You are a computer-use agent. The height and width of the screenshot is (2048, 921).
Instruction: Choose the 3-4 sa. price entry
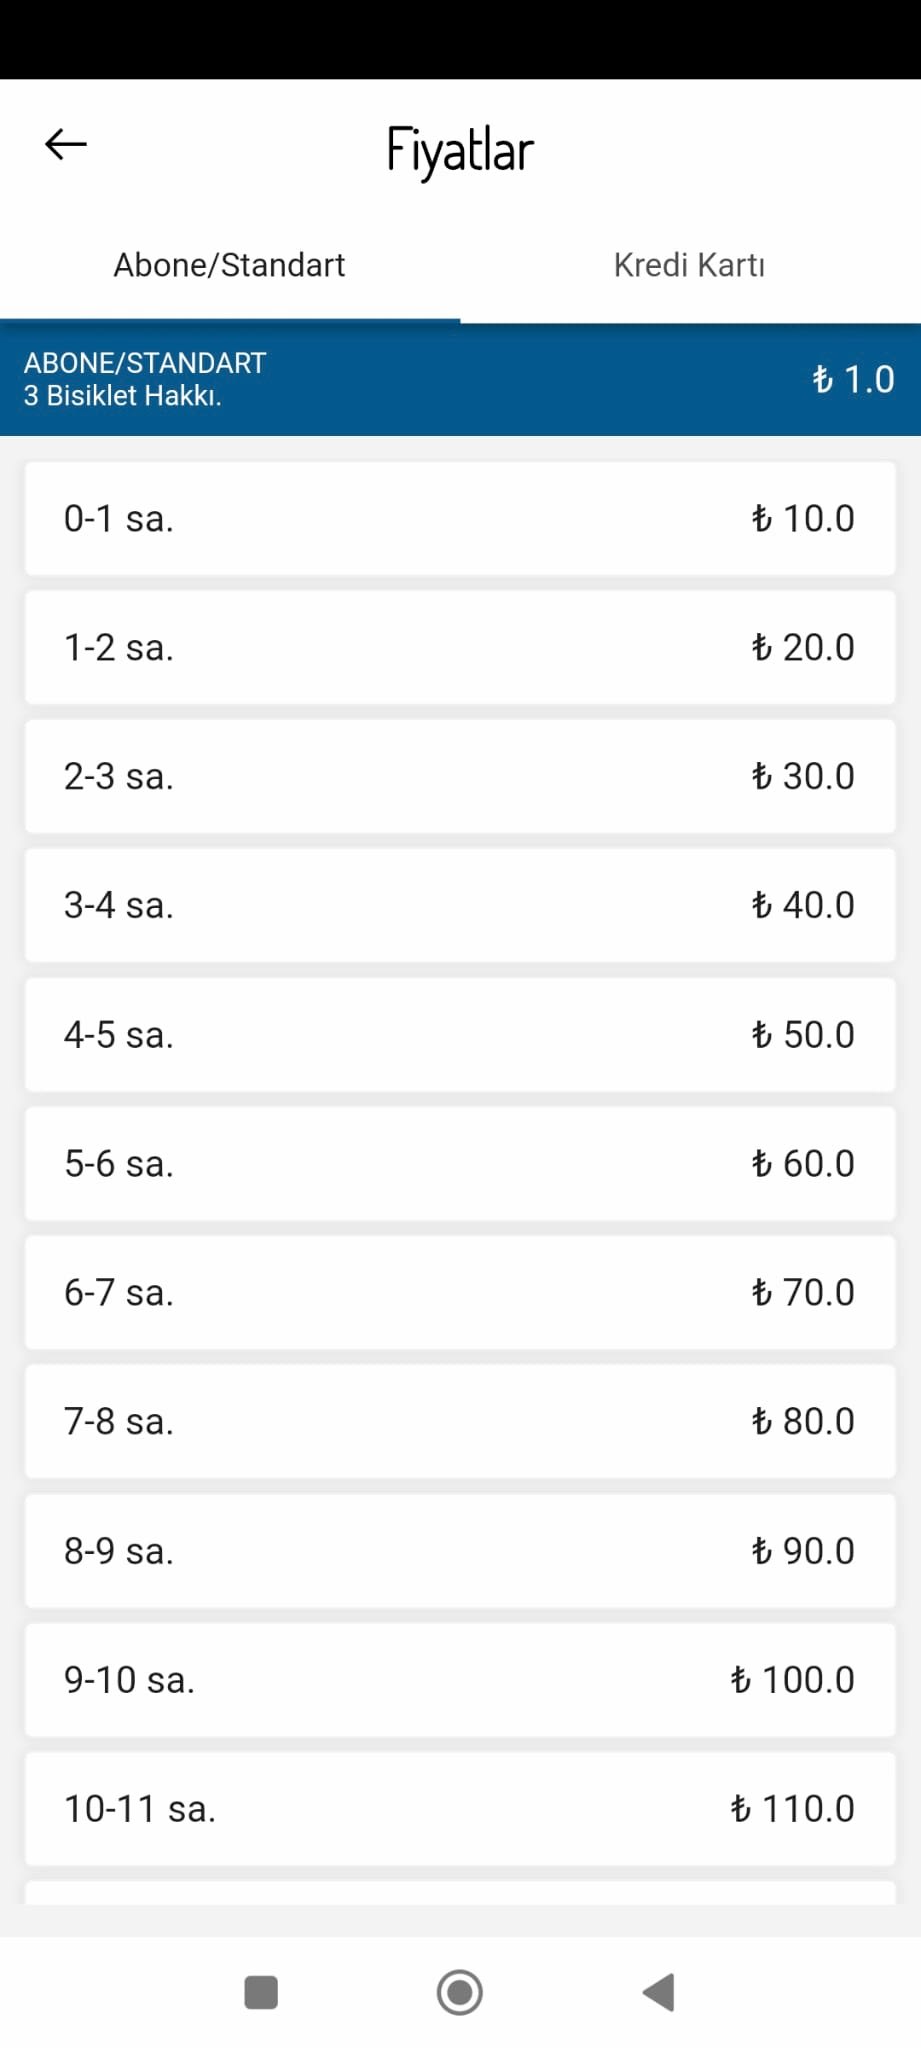coord(460,905)
